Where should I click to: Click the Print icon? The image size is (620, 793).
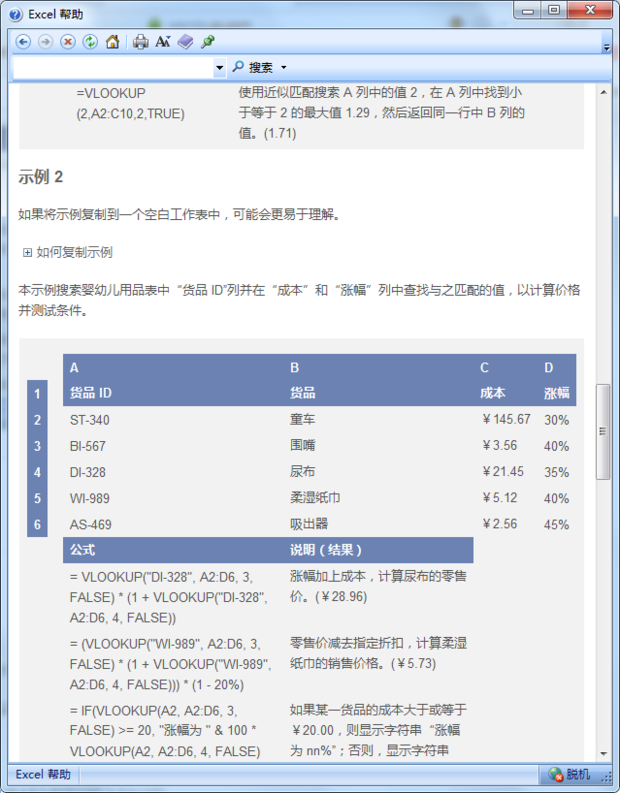point(140,41)
